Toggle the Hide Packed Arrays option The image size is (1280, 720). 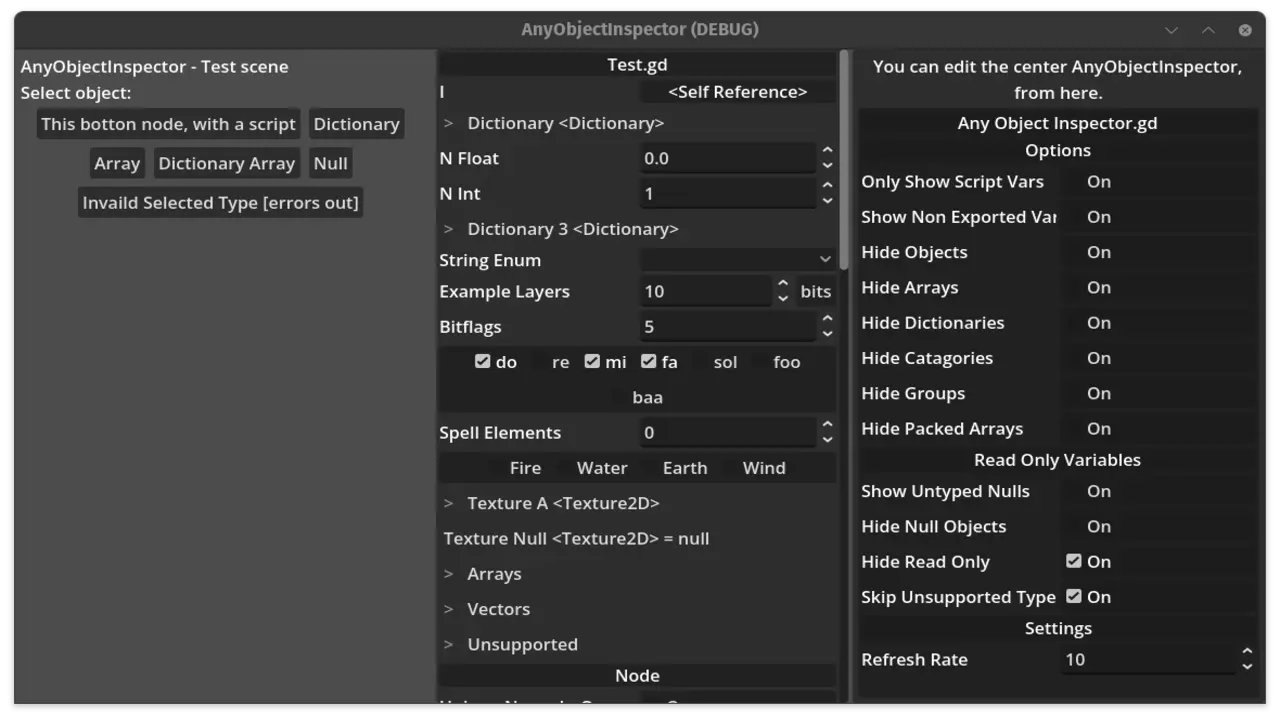[1157, 429]
